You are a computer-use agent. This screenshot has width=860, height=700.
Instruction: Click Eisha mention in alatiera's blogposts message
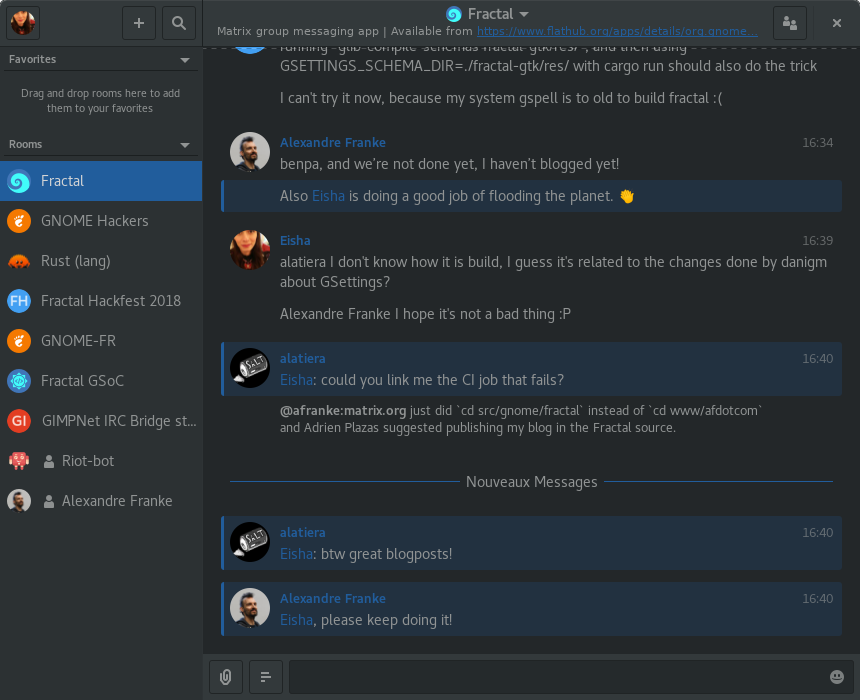click(296, 554)
